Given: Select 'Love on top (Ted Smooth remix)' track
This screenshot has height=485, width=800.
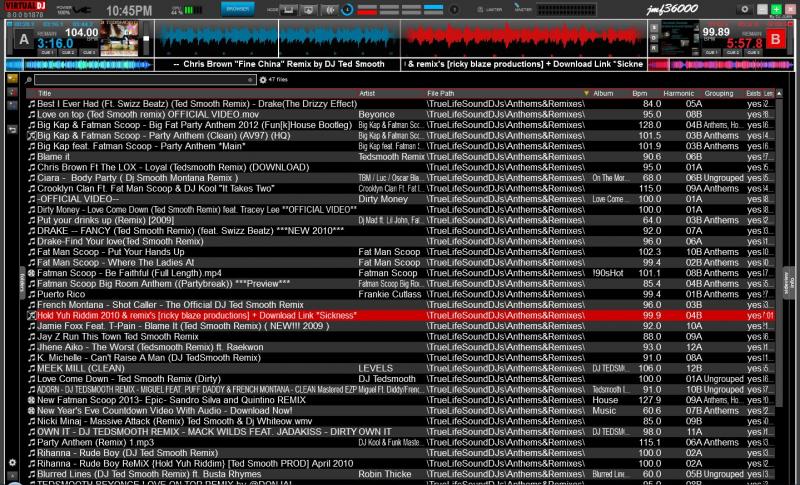Looking at the screenshot, I should pyautogui.click(x=401, y=114).
